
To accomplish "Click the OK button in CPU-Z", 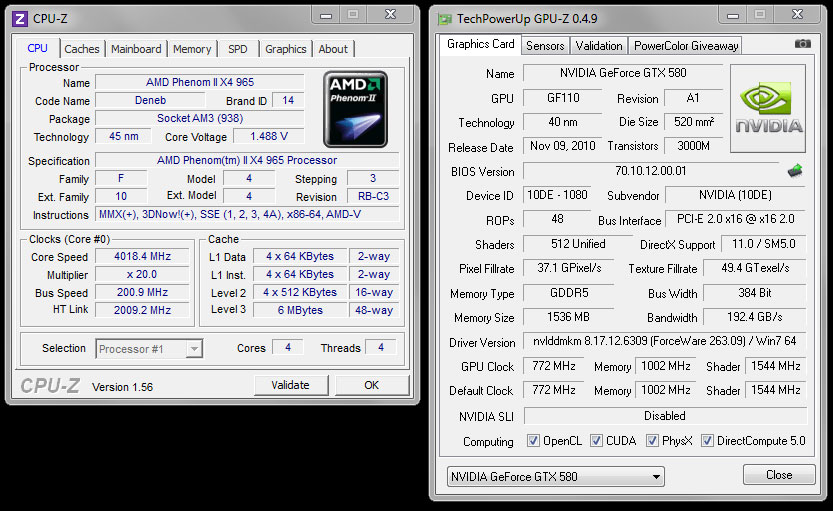I will (x=371, y=385).
